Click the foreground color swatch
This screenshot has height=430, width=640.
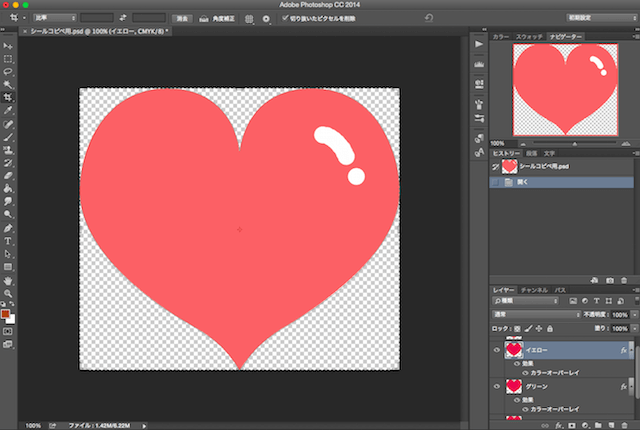(5, 314)
